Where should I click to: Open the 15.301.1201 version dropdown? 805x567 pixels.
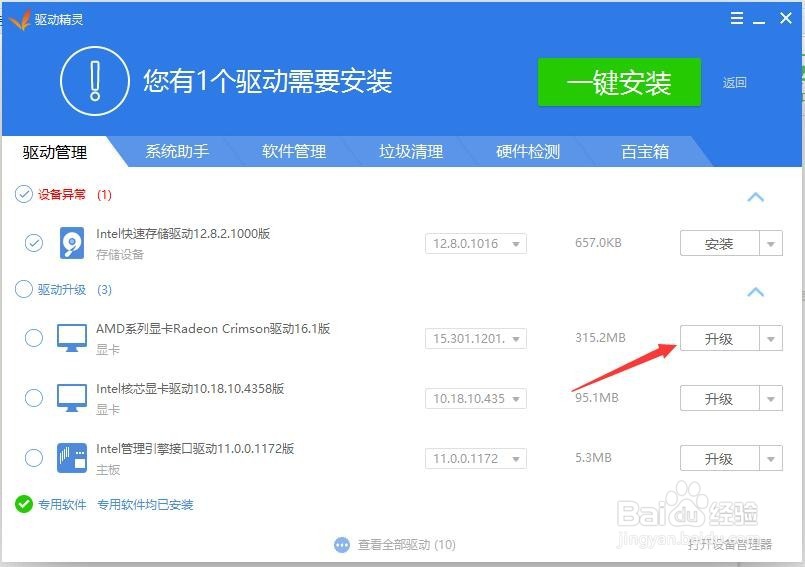tap(476, 338)
